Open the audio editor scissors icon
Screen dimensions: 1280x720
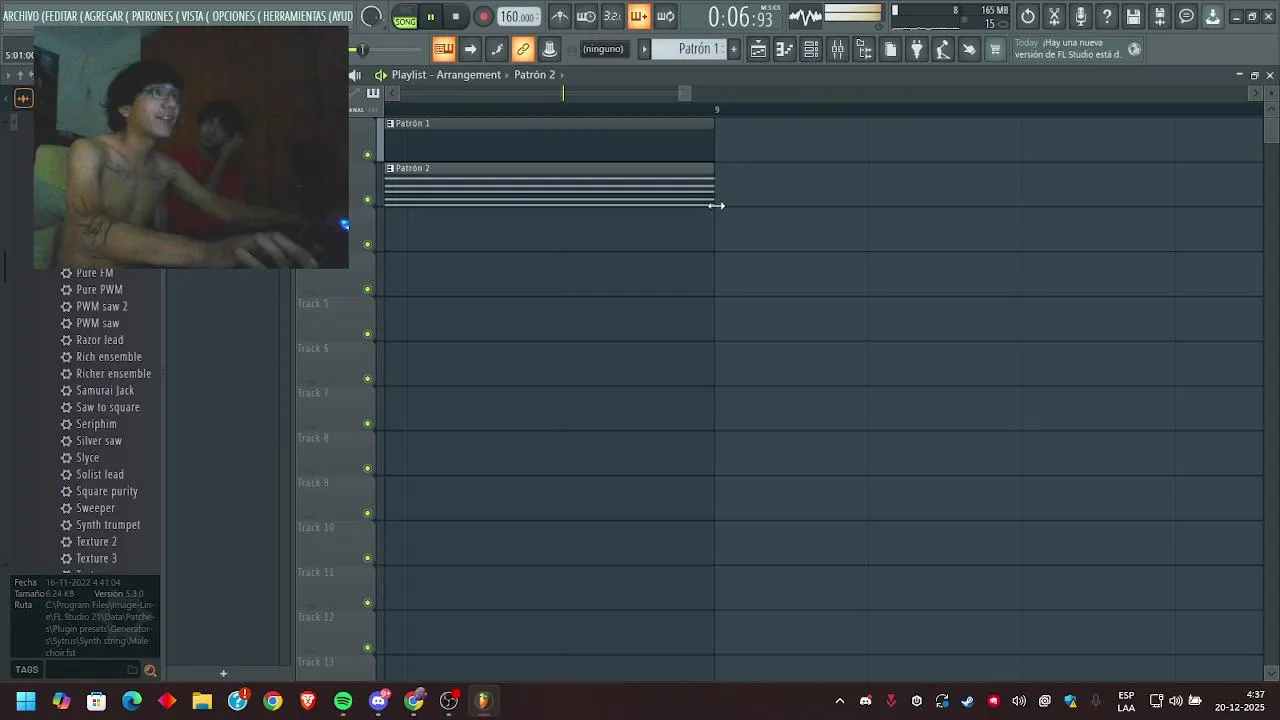(1054, 16)
